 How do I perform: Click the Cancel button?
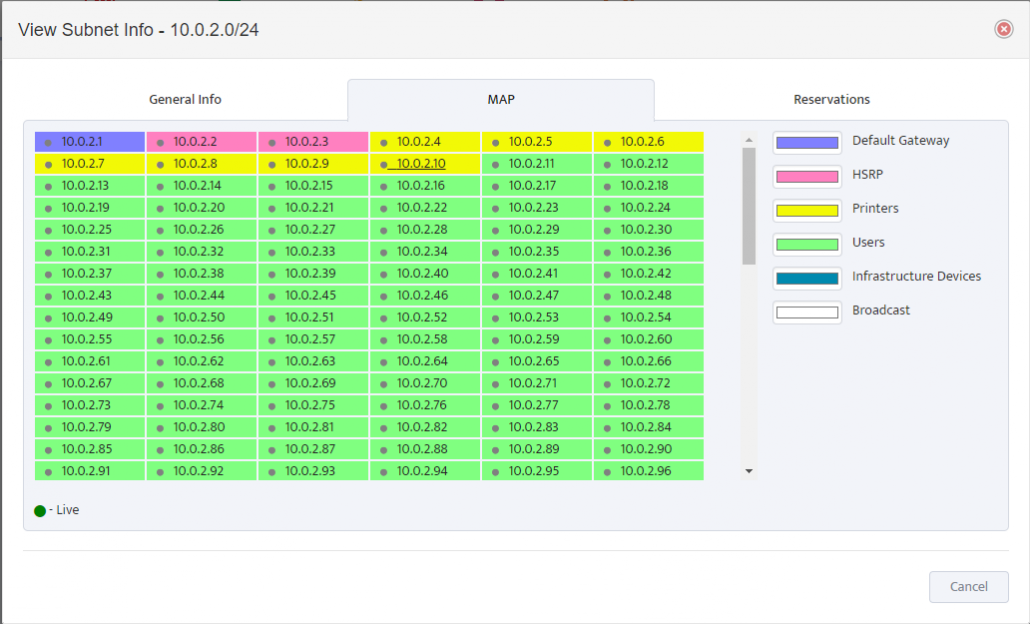click(967, 587)
